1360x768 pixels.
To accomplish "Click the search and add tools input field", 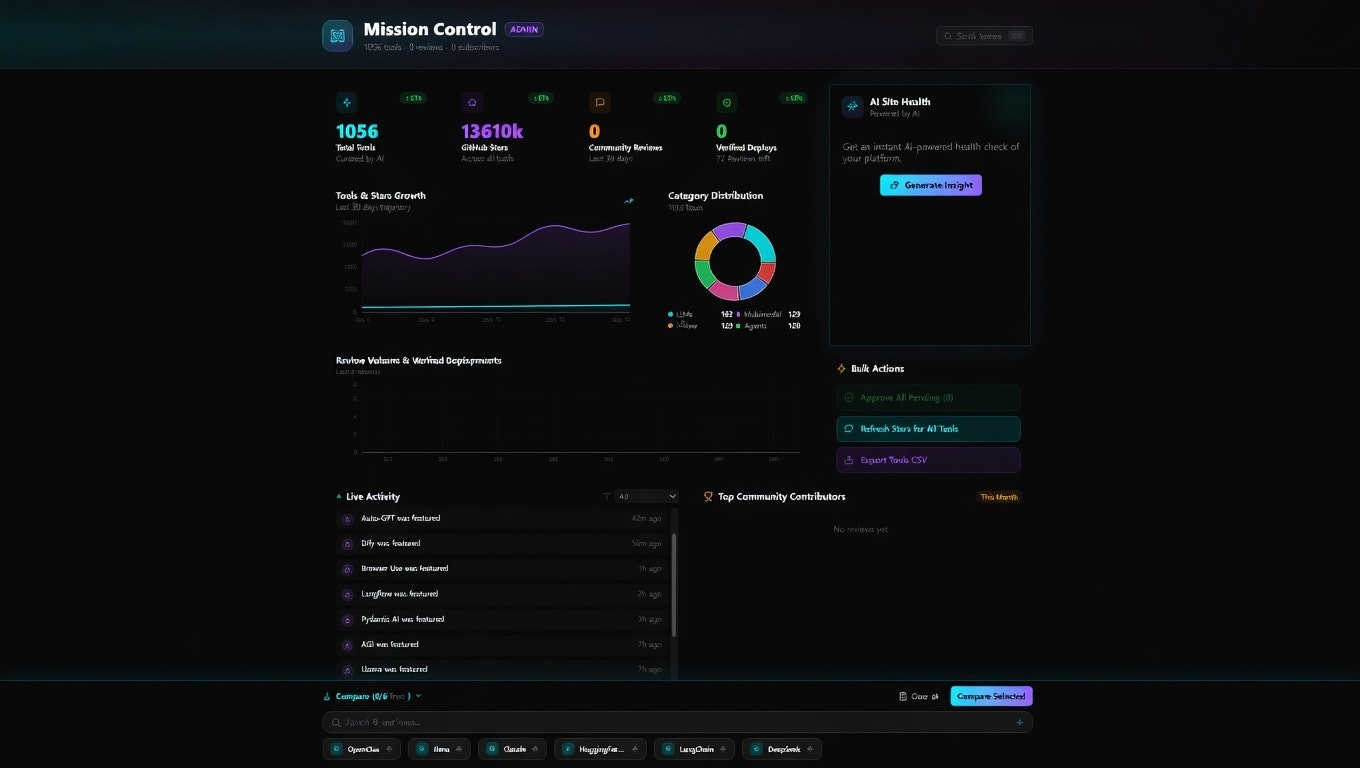I will coord(676,721).
